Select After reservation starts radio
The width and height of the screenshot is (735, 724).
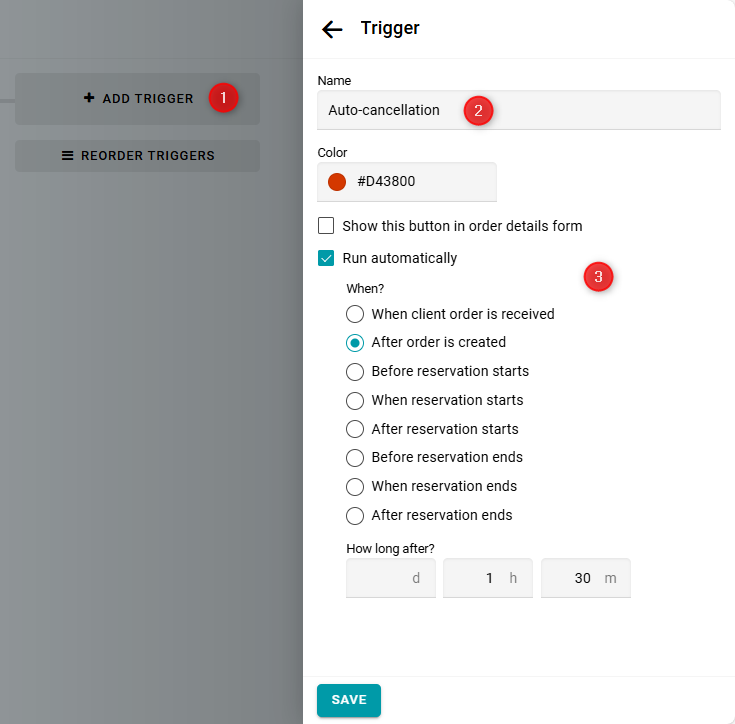[355, 429]
